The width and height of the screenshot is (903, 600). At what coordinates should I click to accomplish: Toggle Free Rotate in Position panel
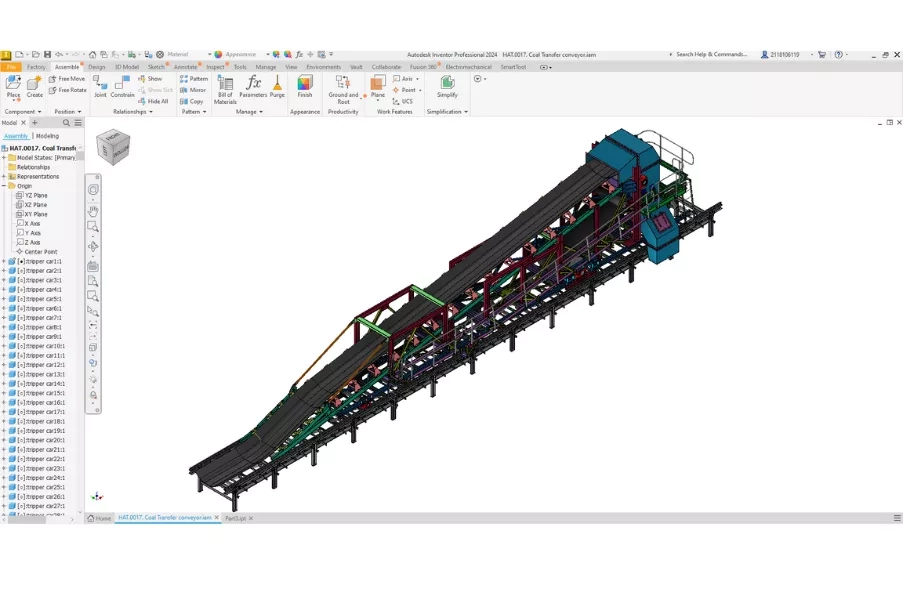click(68, 90)
